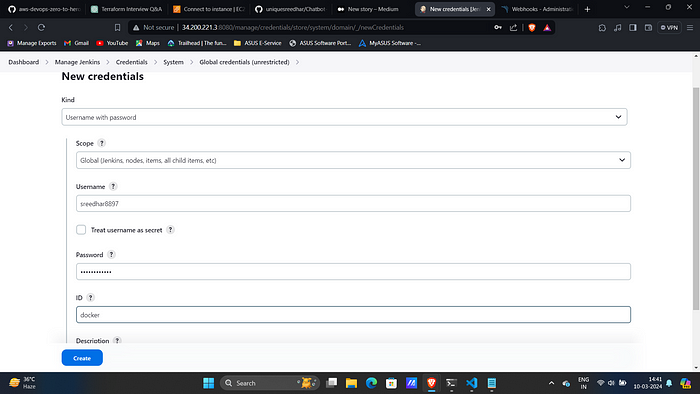Open MyASUS Software bookmark
This screenshot has width=700, height=394.
tap(390, 43)
